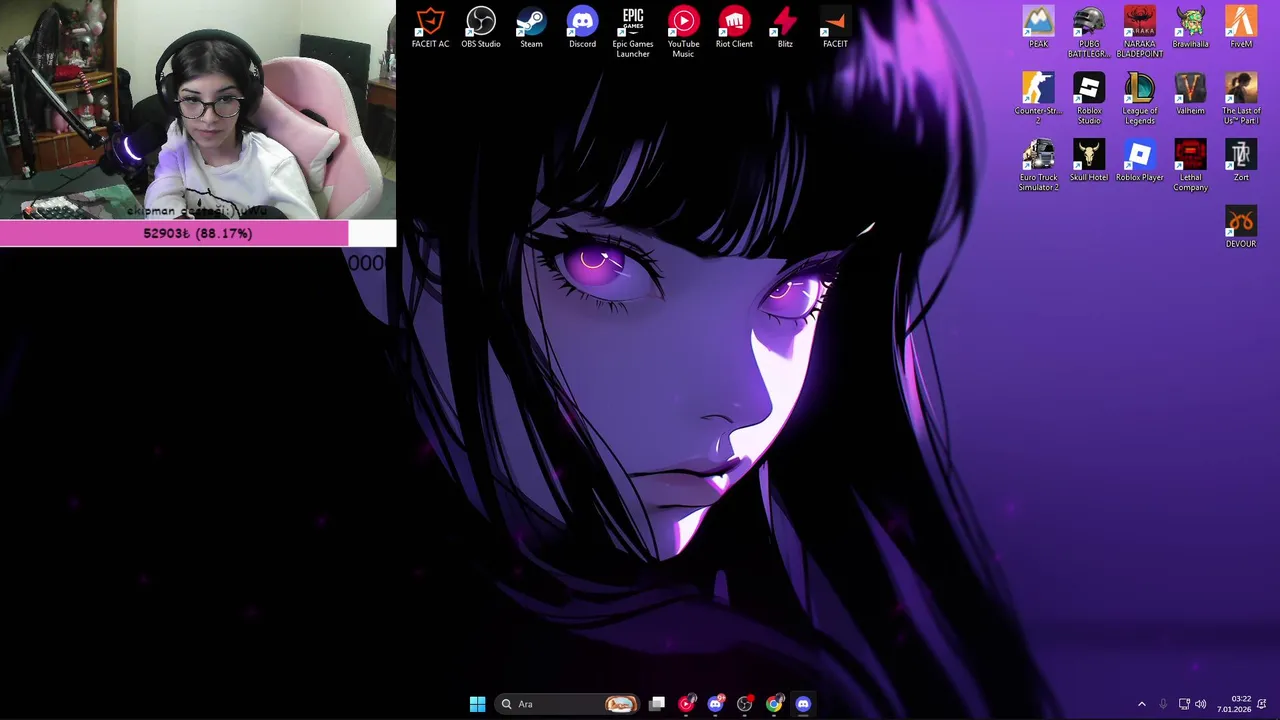Click the webcam overlay of the streamer
The width and height of the screenshot is (1280, 720).
[x=198, y=110]
